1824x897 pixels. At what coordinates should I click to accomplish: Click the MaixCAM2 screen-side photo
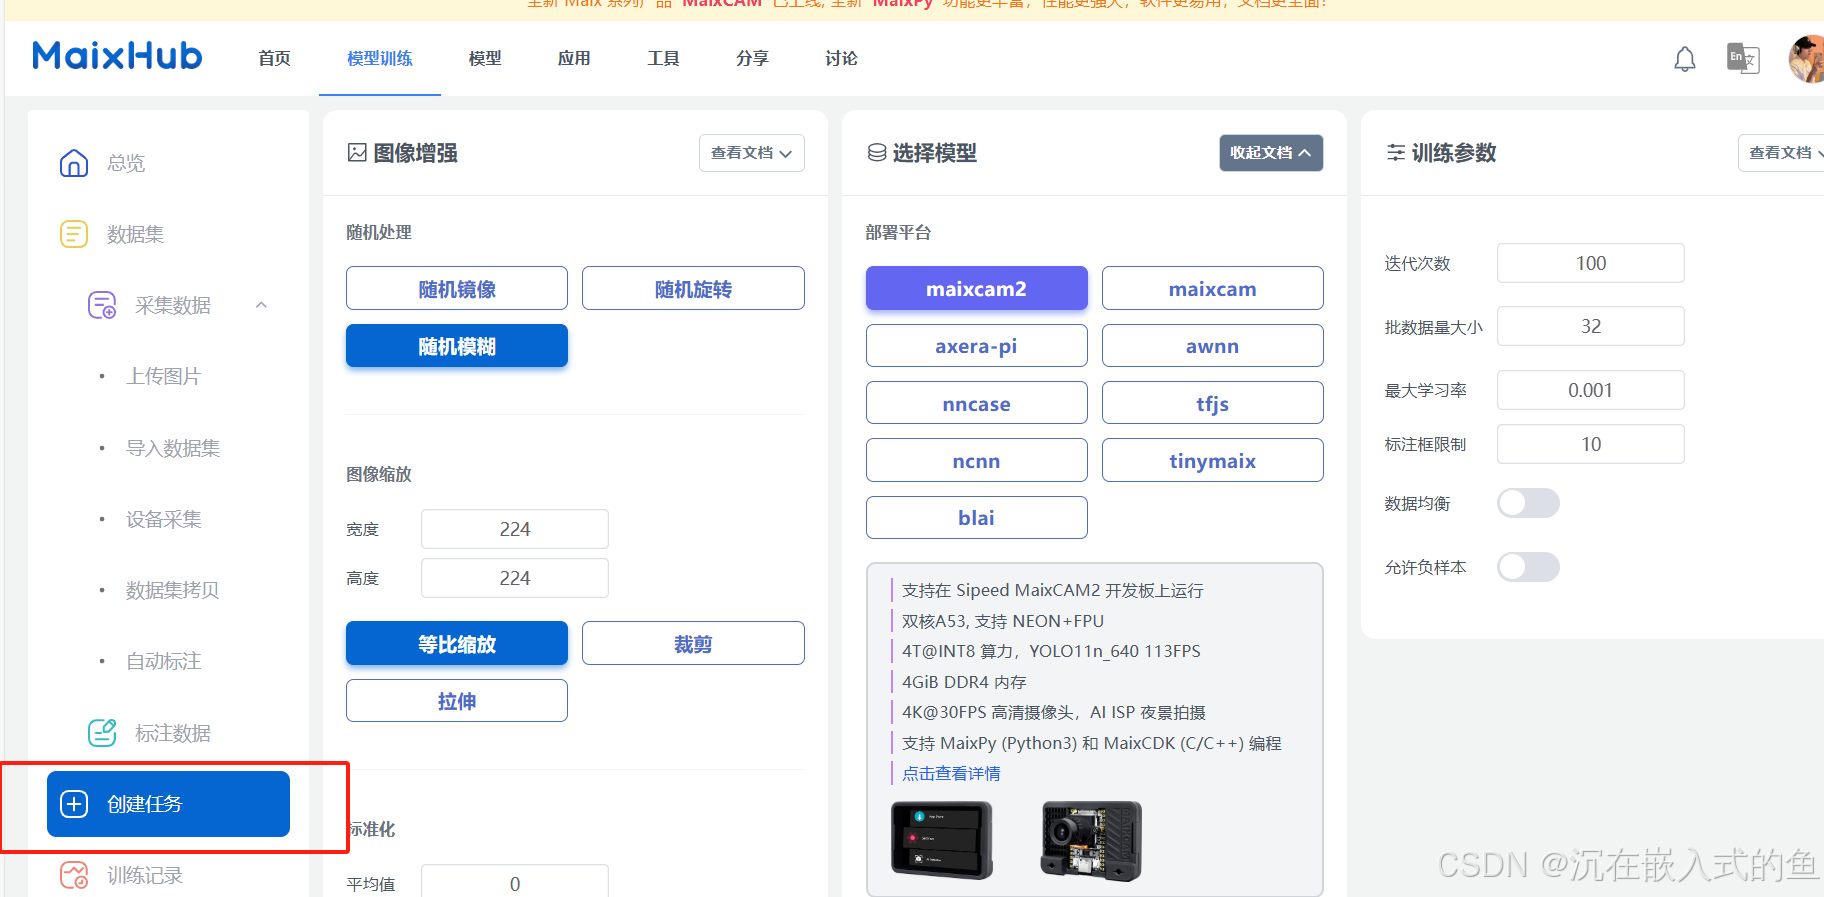[942, 839]
